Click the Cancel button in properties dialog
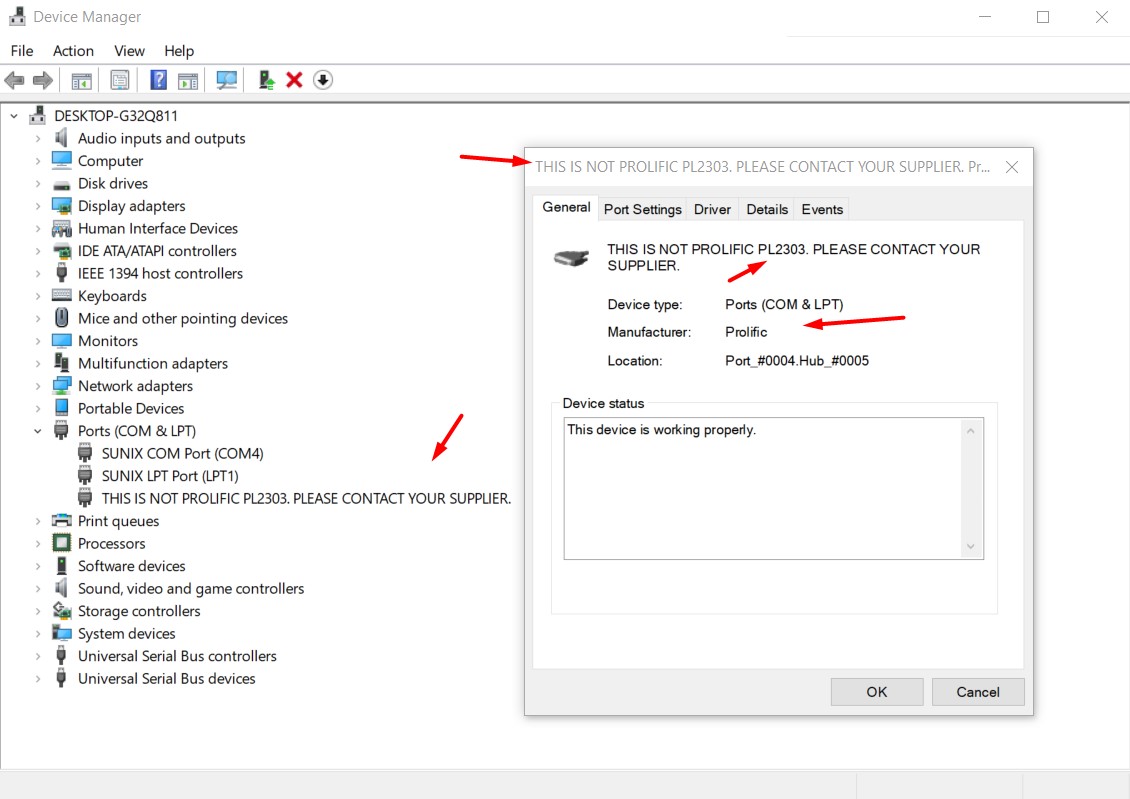The image size is (1130, 799). (x=977, y=692)
